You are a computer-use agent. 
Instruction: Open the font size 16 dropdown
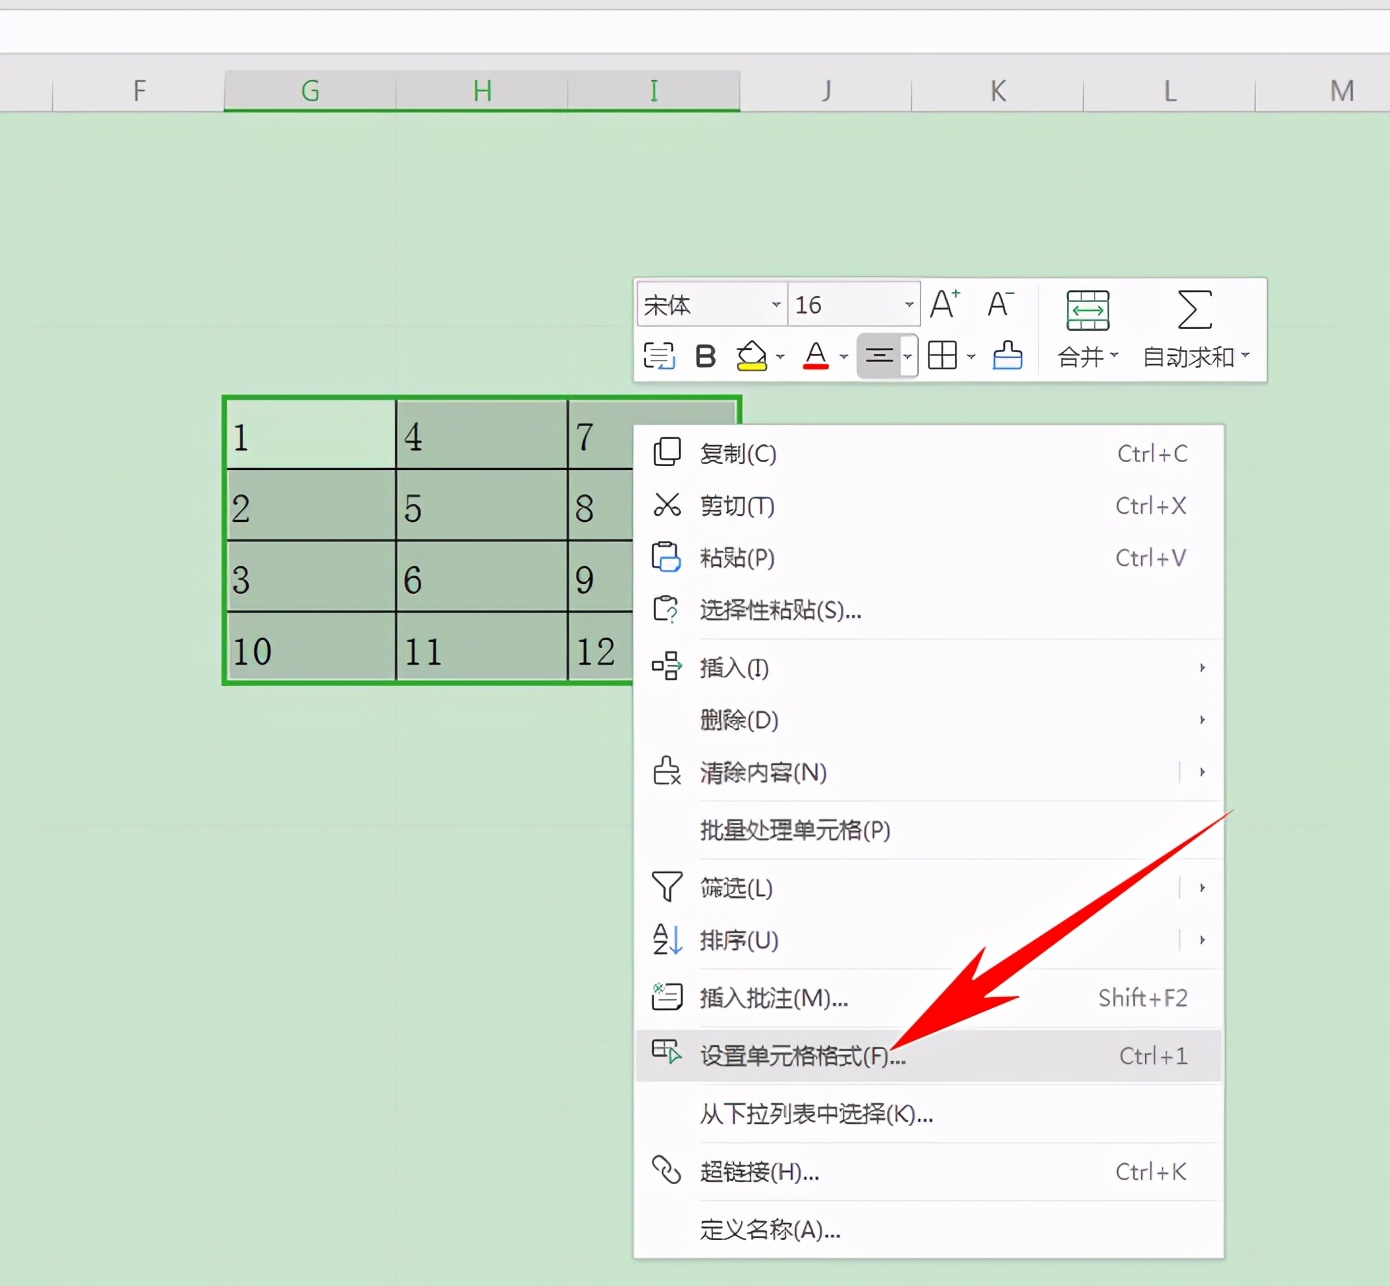(x=908, y=305)
